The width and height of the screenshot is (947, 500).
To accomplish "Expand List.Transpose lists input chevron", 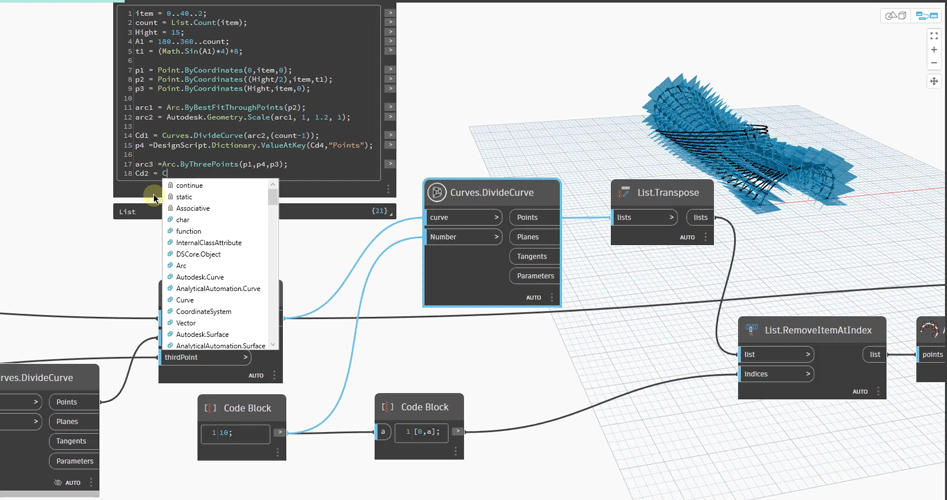I will point(672,217).
